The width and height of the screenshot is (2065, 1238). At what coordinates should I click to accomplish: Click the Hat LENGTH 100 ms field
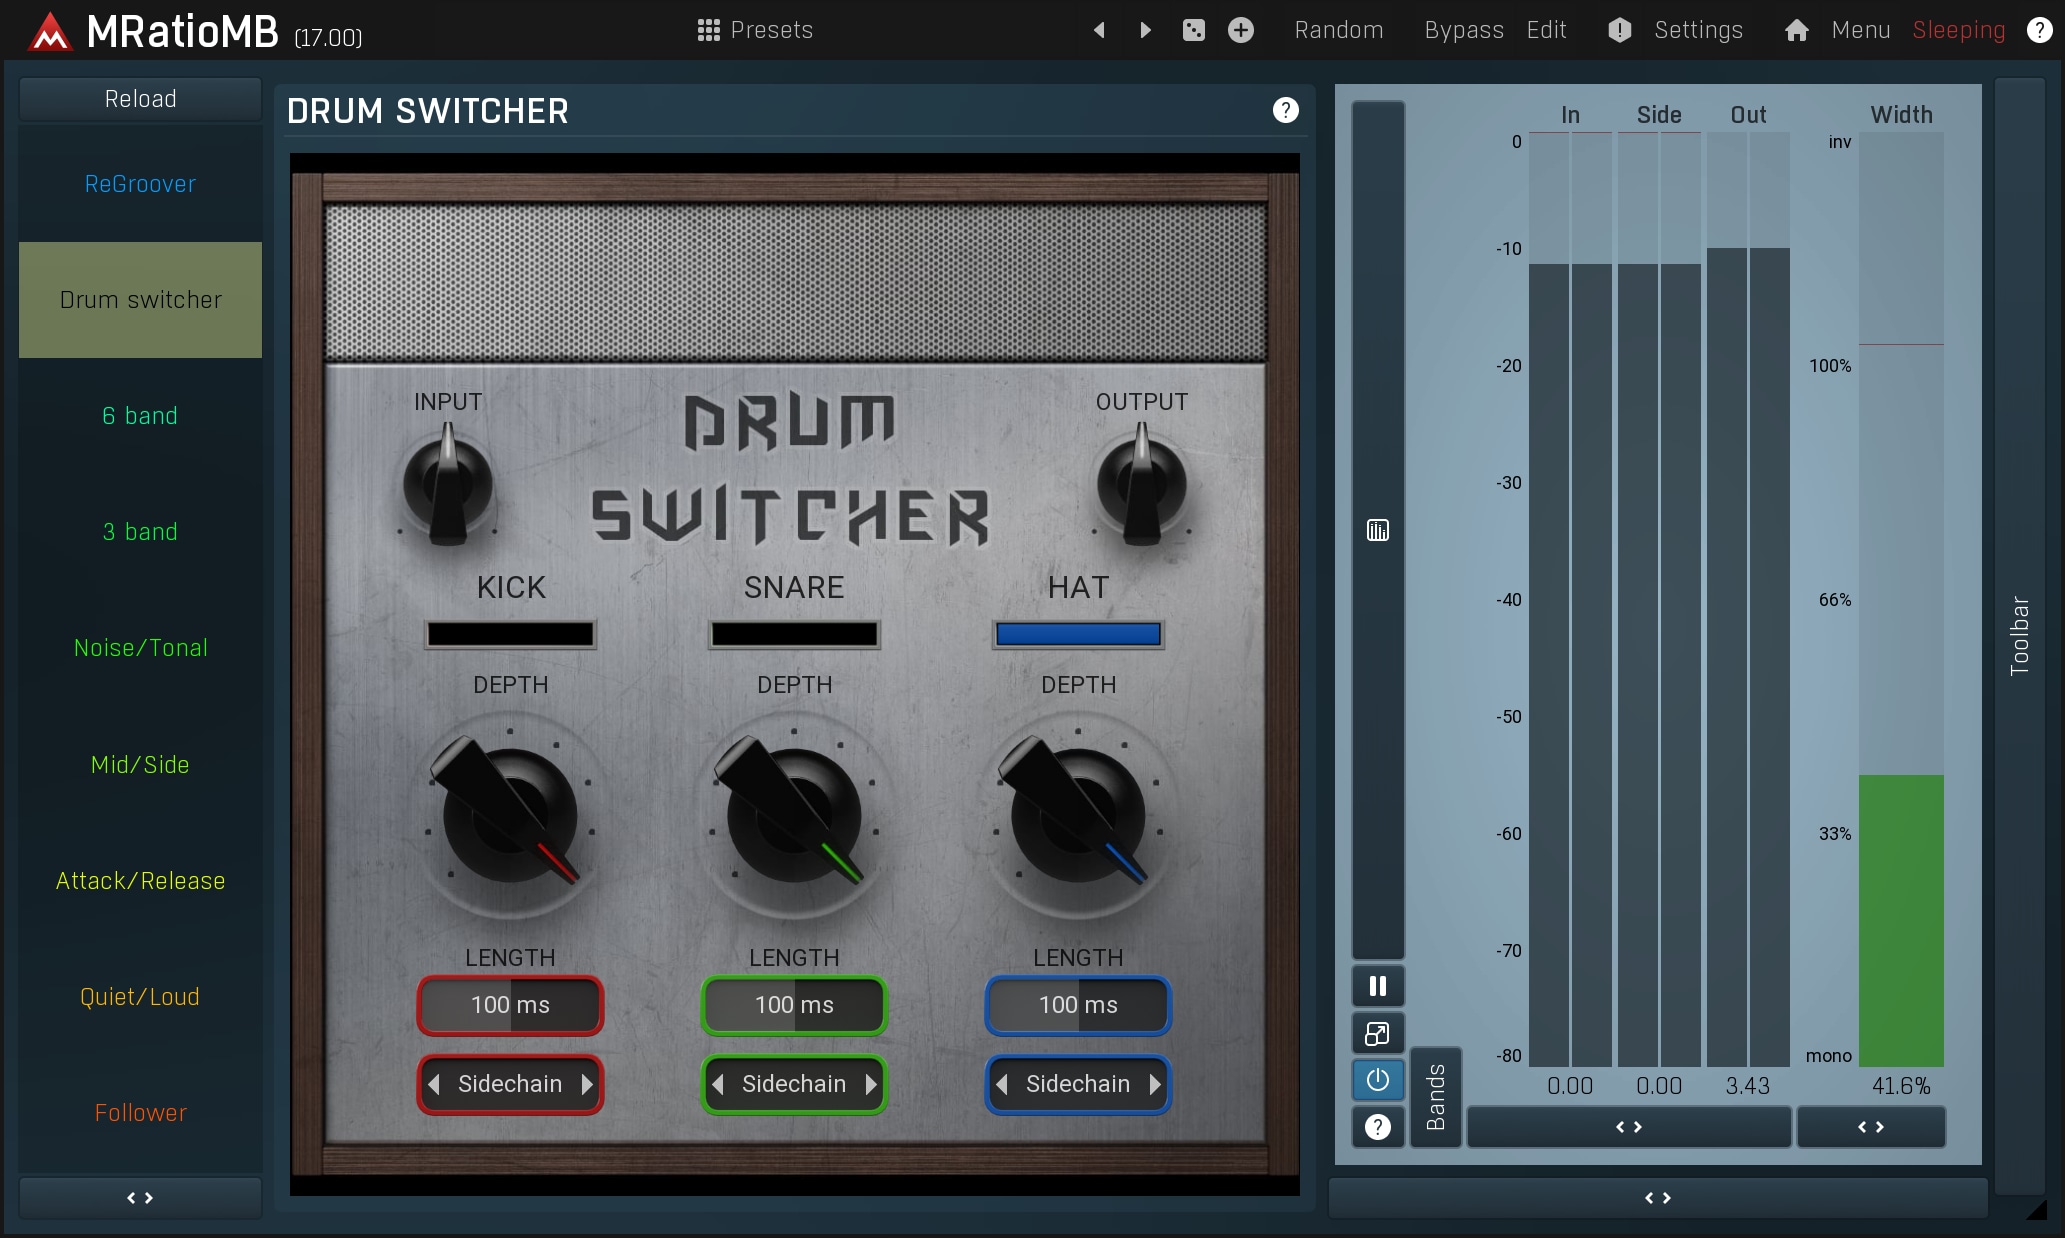pos(1078,1005)
